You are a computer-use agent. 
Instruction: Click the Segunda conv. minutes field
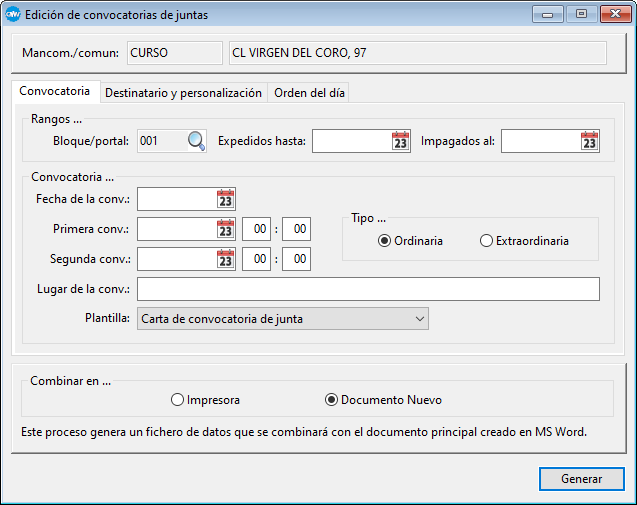click(x=296, y=259)
